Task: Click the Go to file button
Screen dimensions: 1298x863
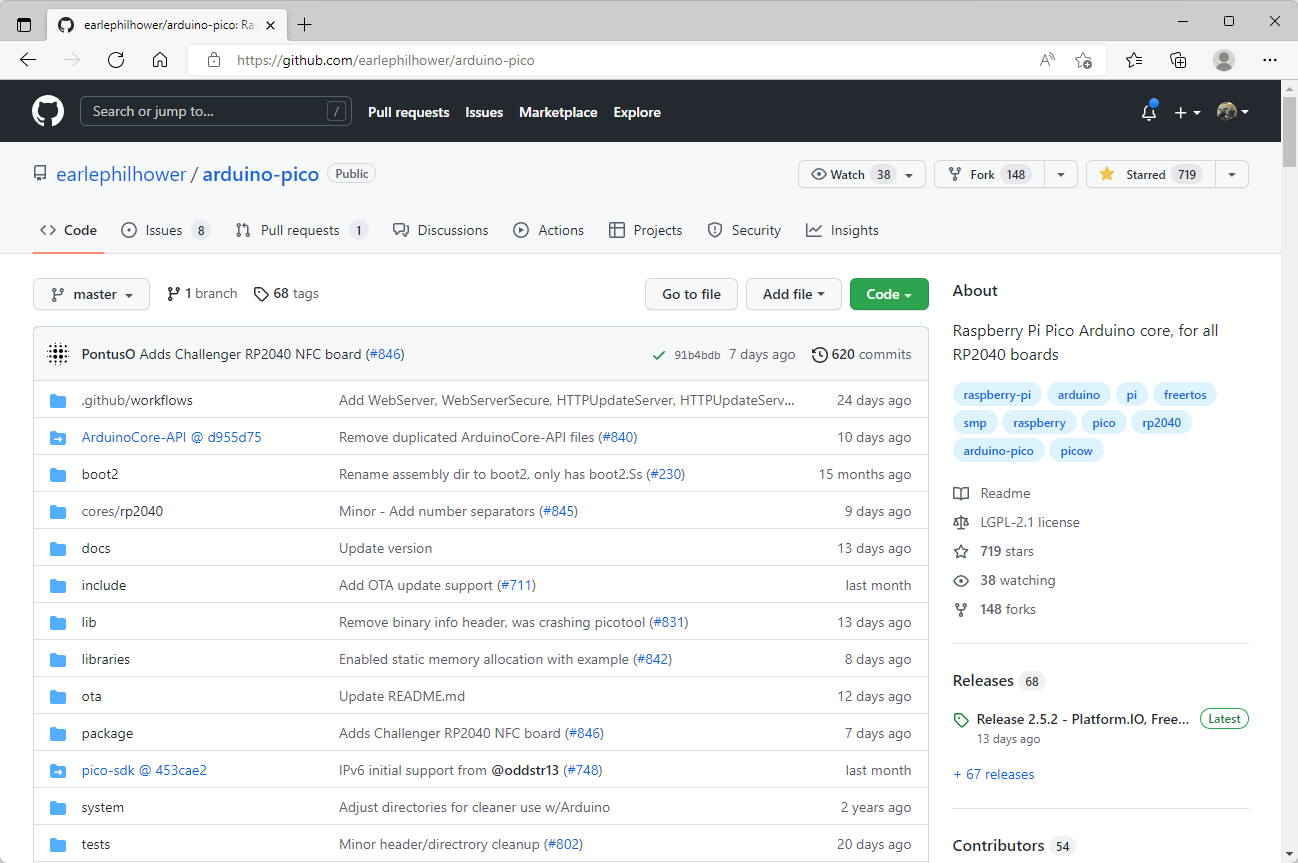Action: (x=691, y=294)
